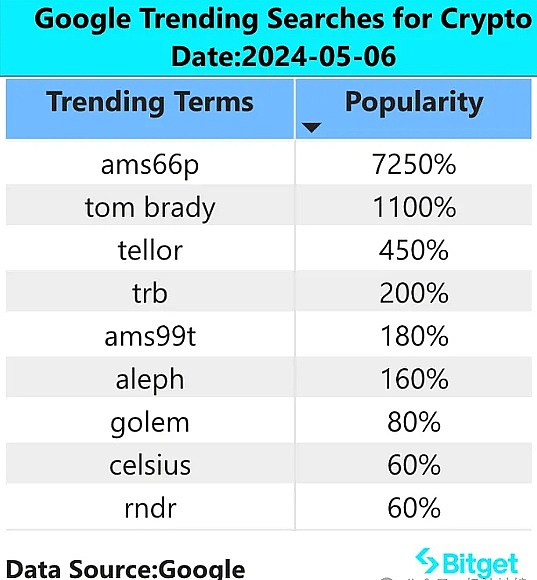Click the 180% popularity cell
537x580 pixels.
click(413, 335)
